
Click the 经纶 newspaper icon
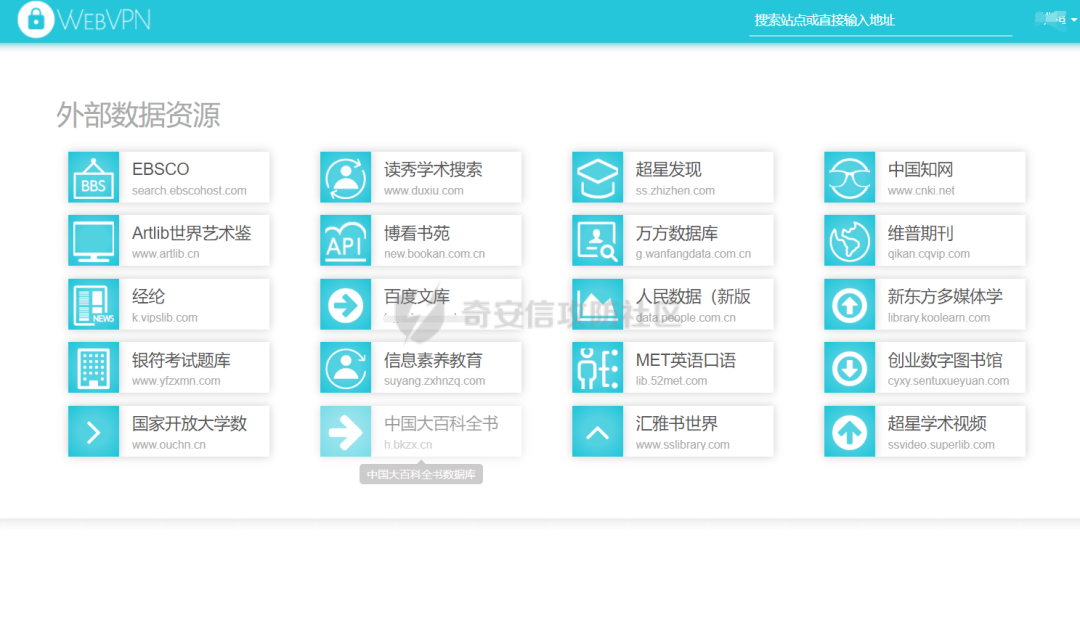pyautogui.click(x=94, y=304)
